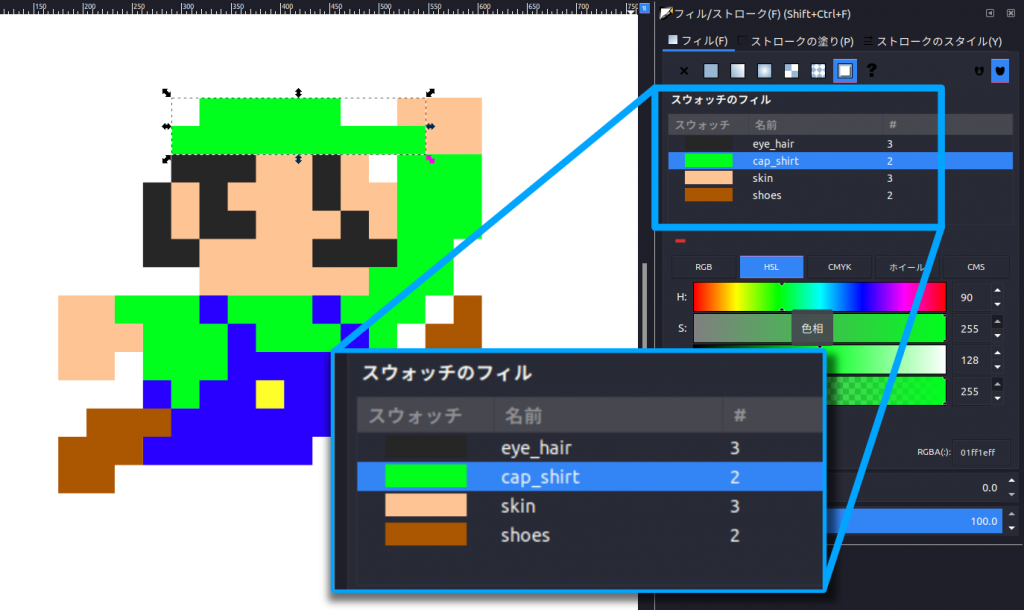Select the skin swatch row
The height and width of the screenshot is (610, 1024).
coord(840,178)
